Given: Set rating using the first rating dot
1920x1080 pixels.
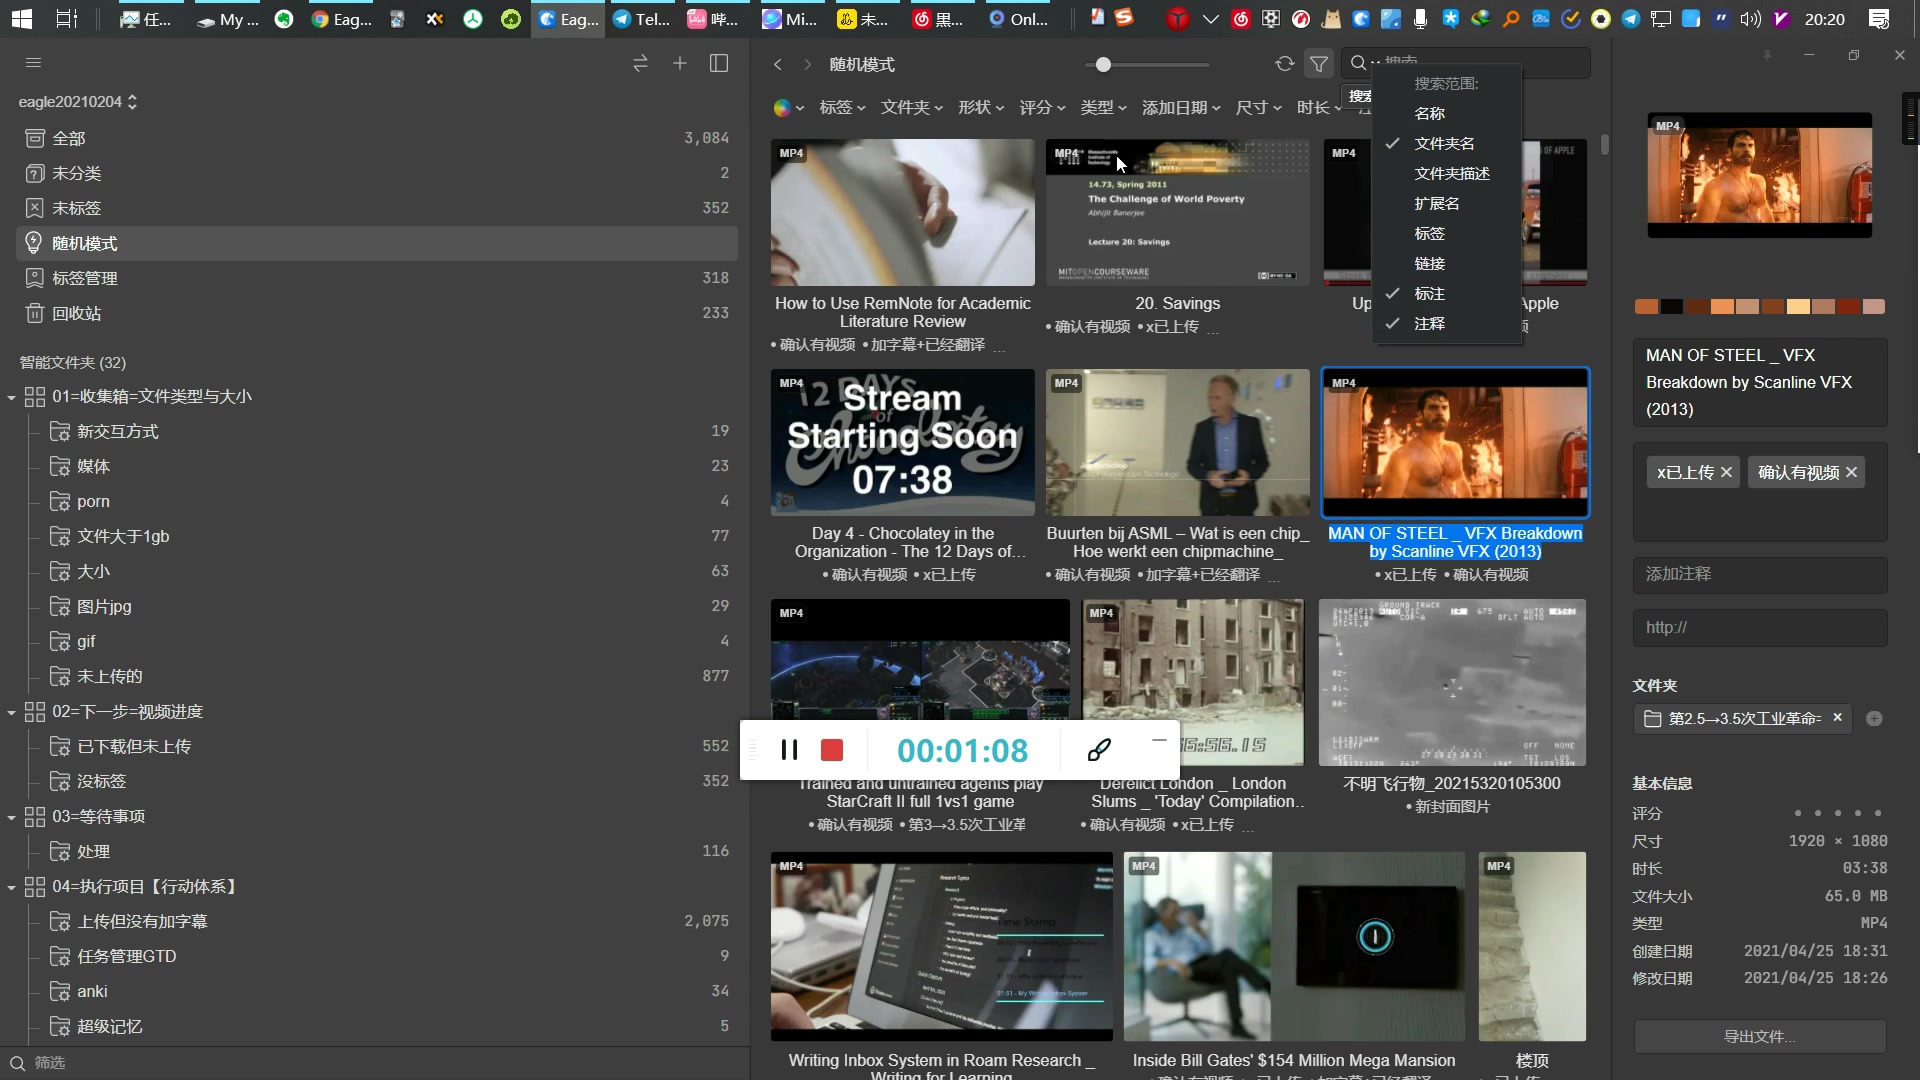Looking at the screenshot, I should coord(1798,813).
